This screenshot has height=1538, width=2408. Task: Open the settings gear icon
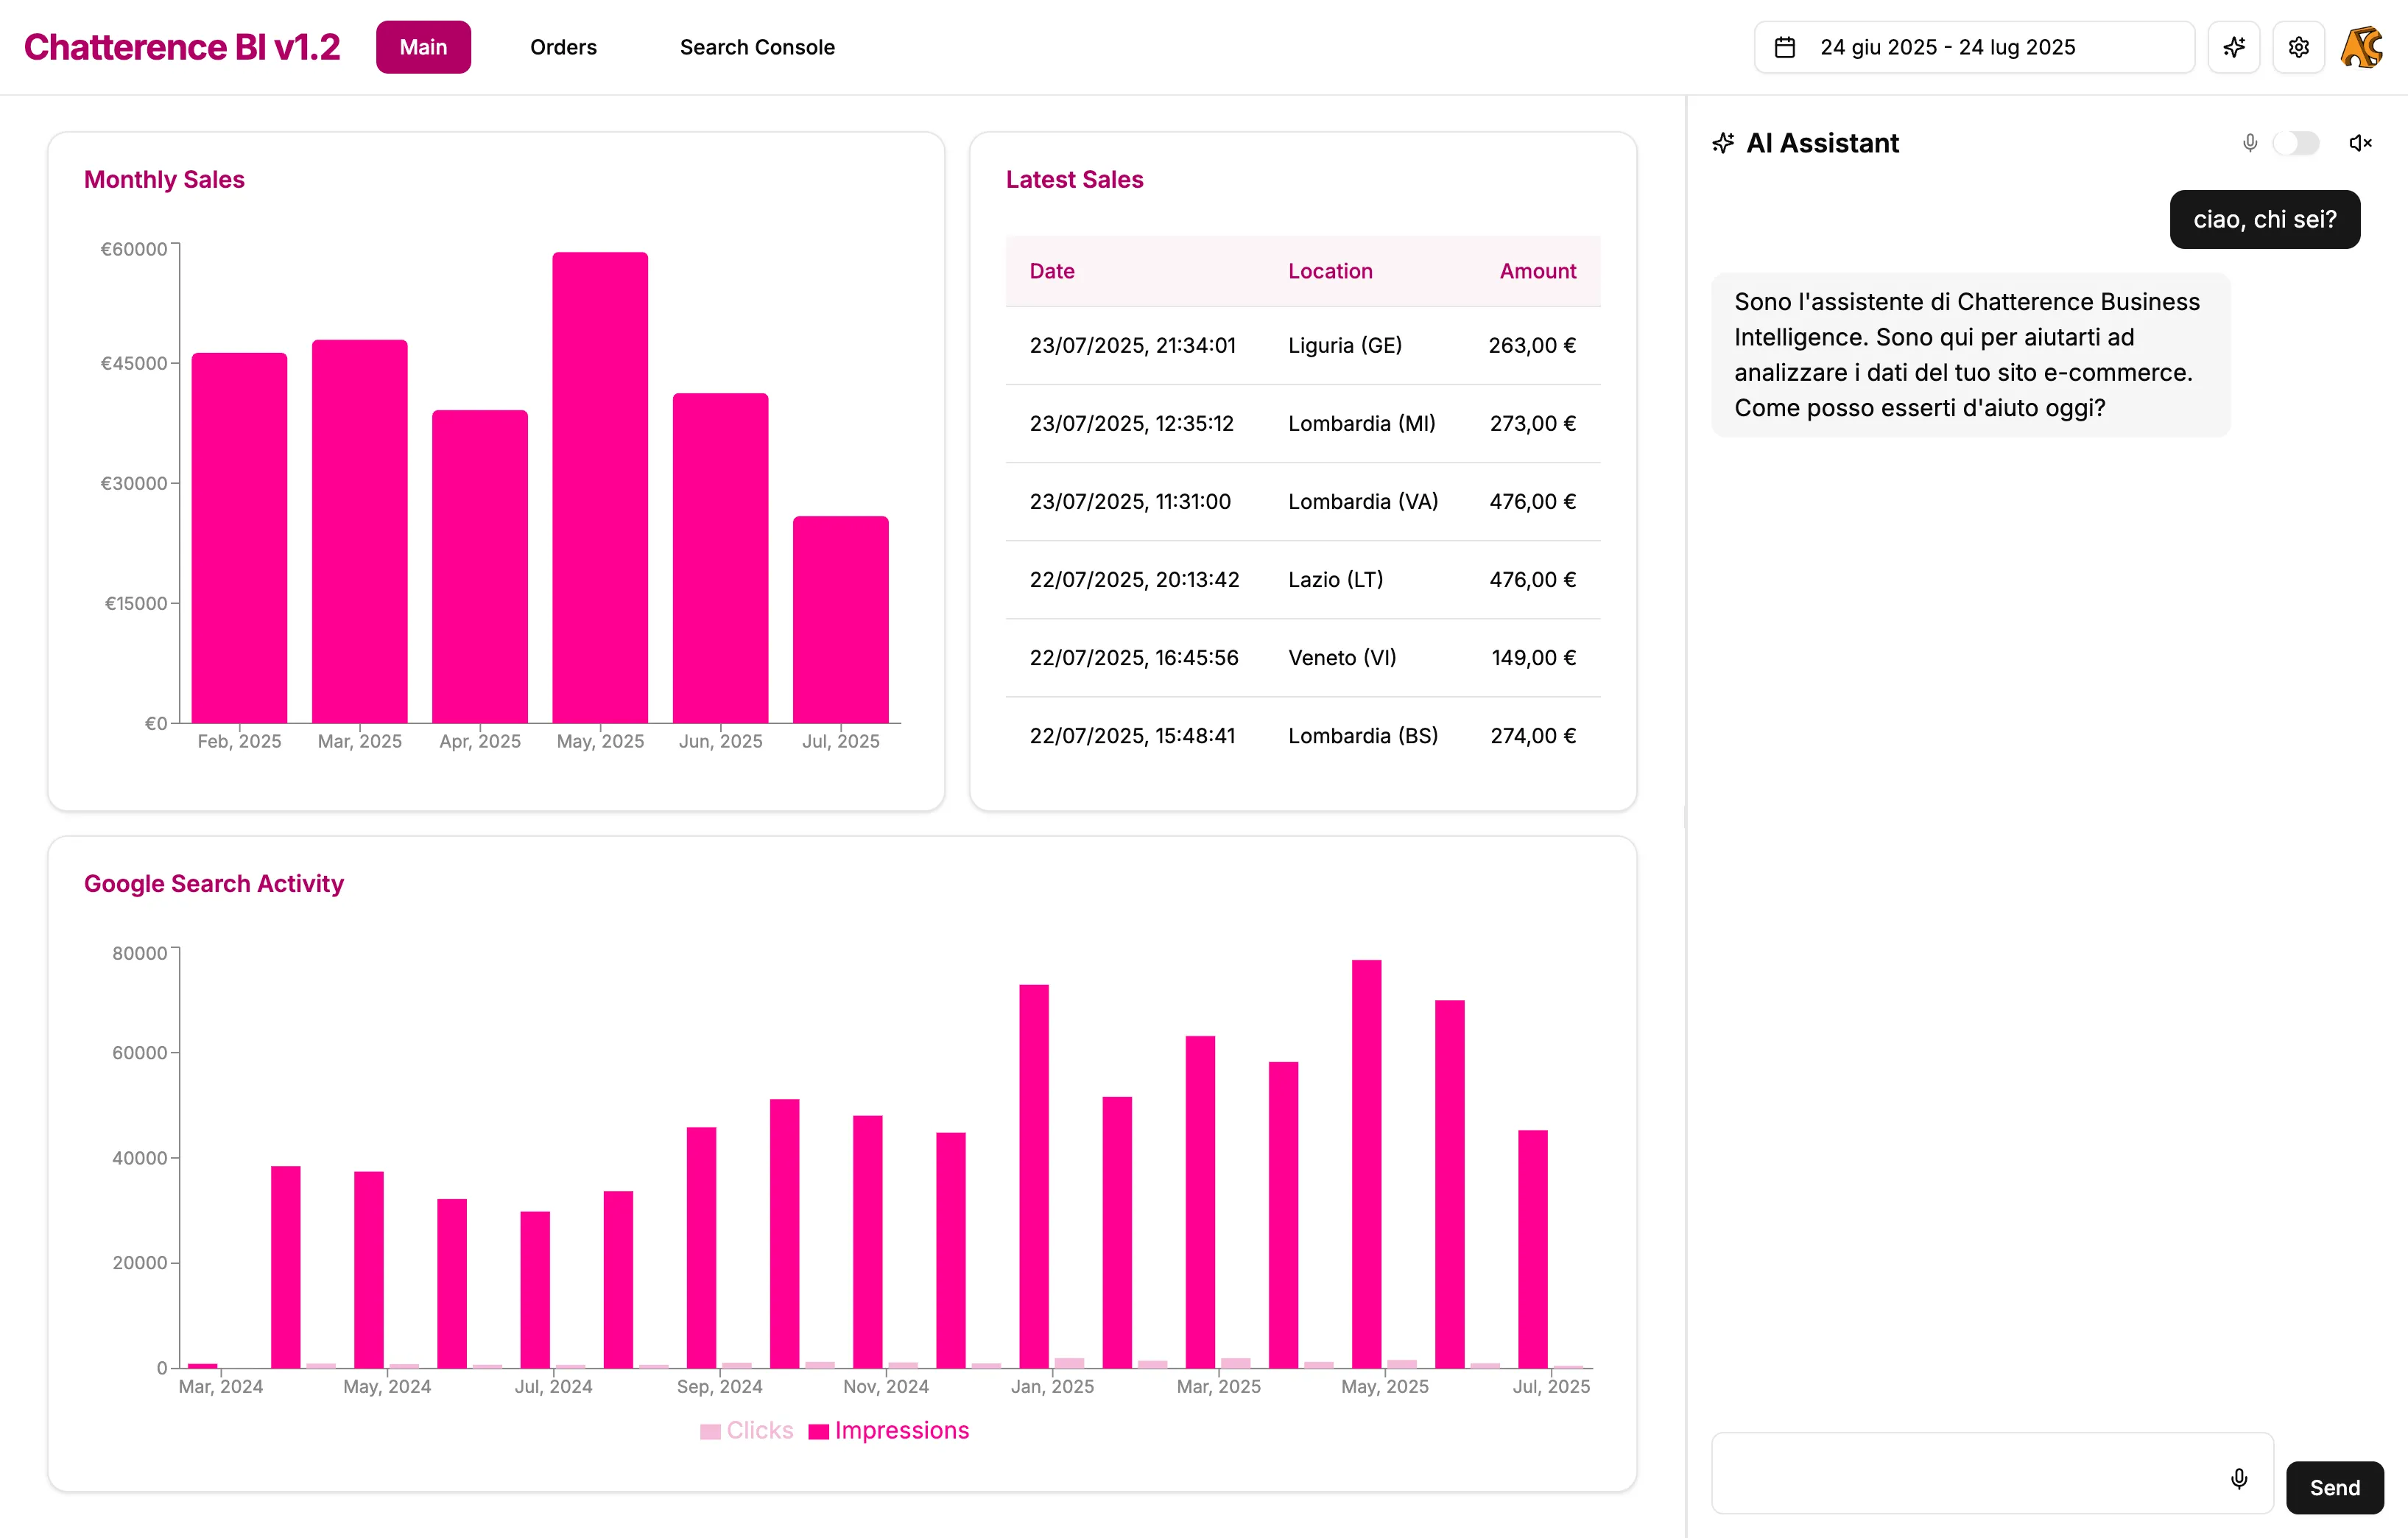pos(2298,47)
